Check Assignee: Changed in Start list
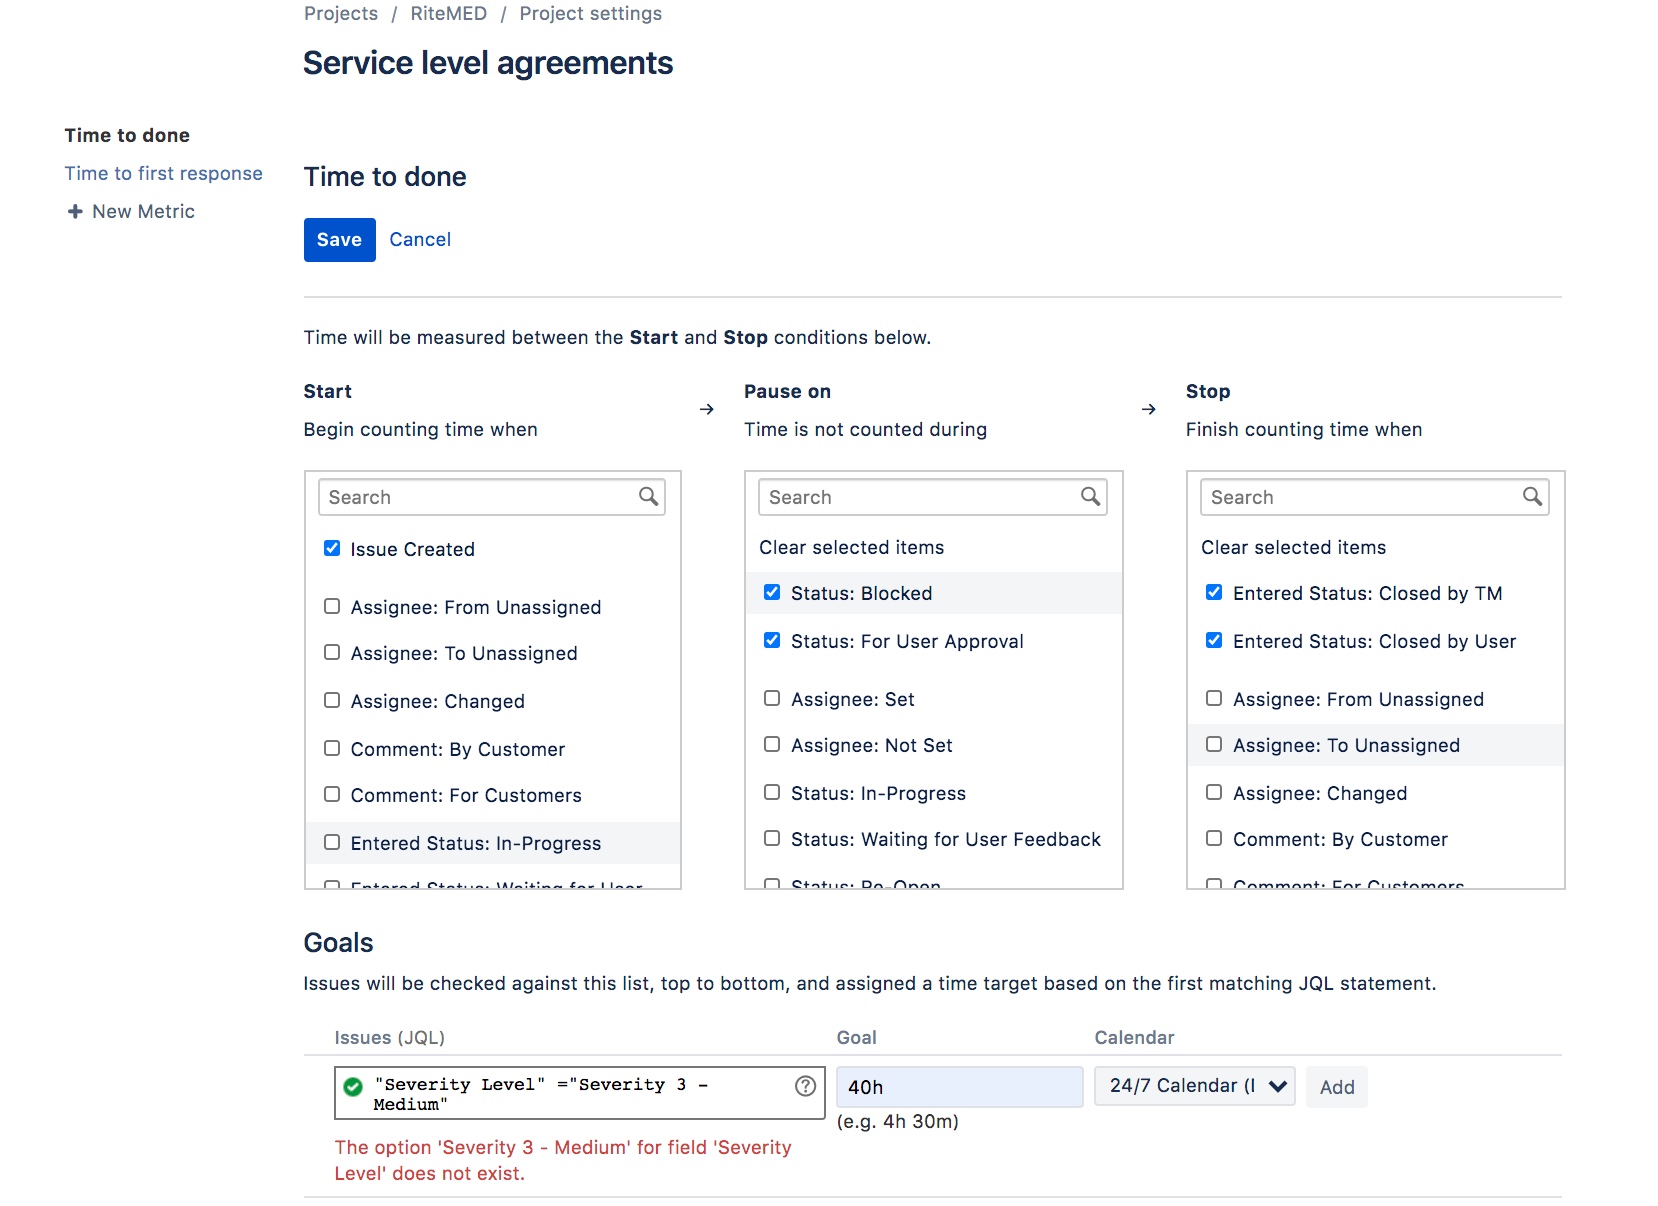 pyautogui.click(x=332, y=700)
